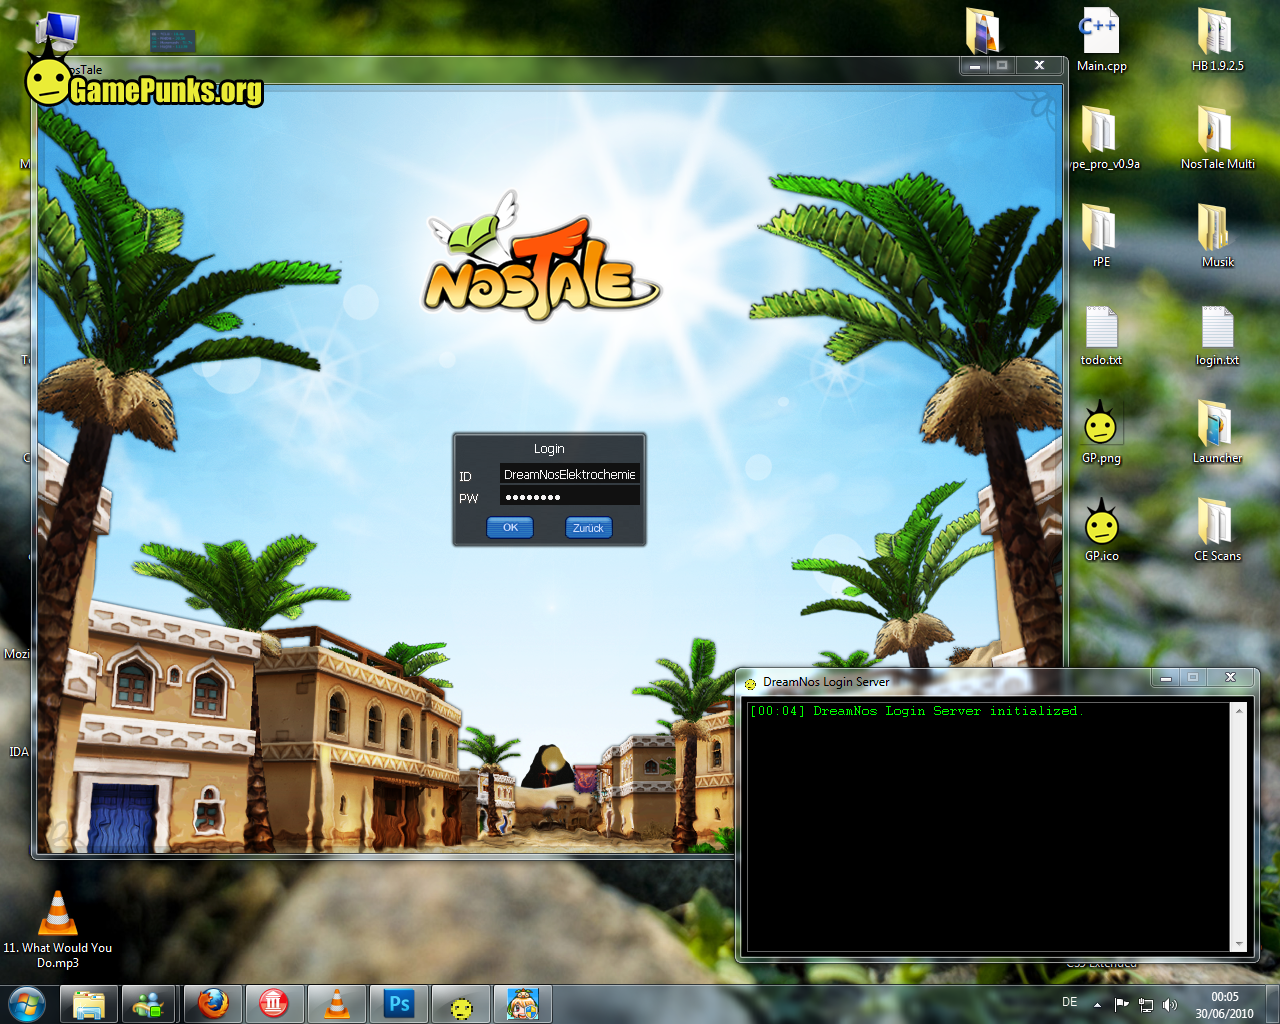
Task: Select the Launcher folder icon
Action: point(1217,433)
